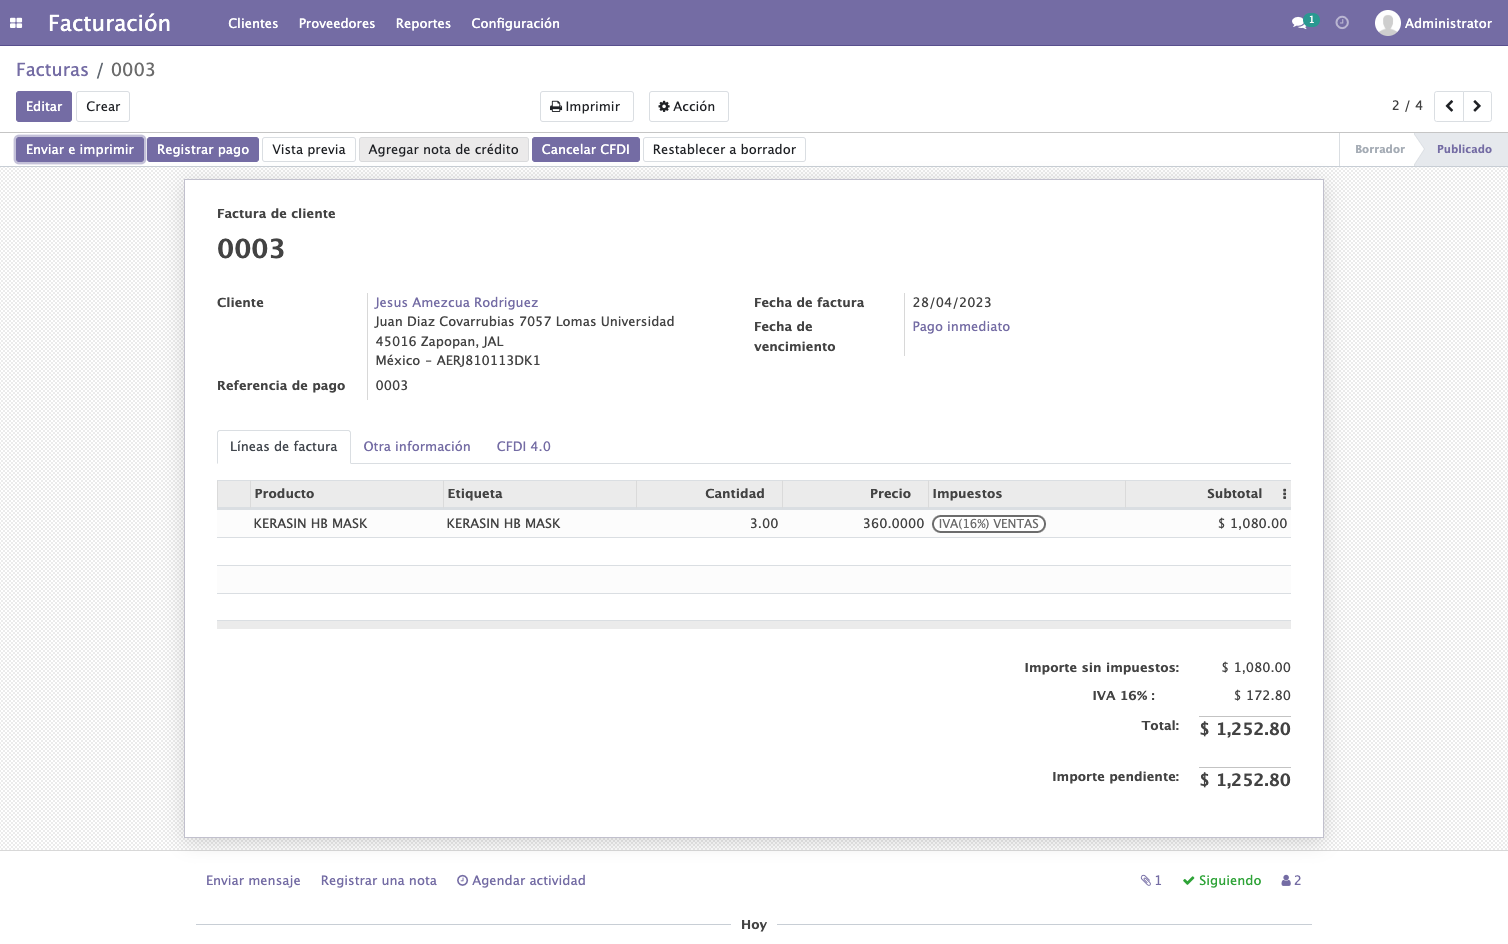Open the Acción dropdown
Screen dimensions: 1508x944
pos(688,107)
